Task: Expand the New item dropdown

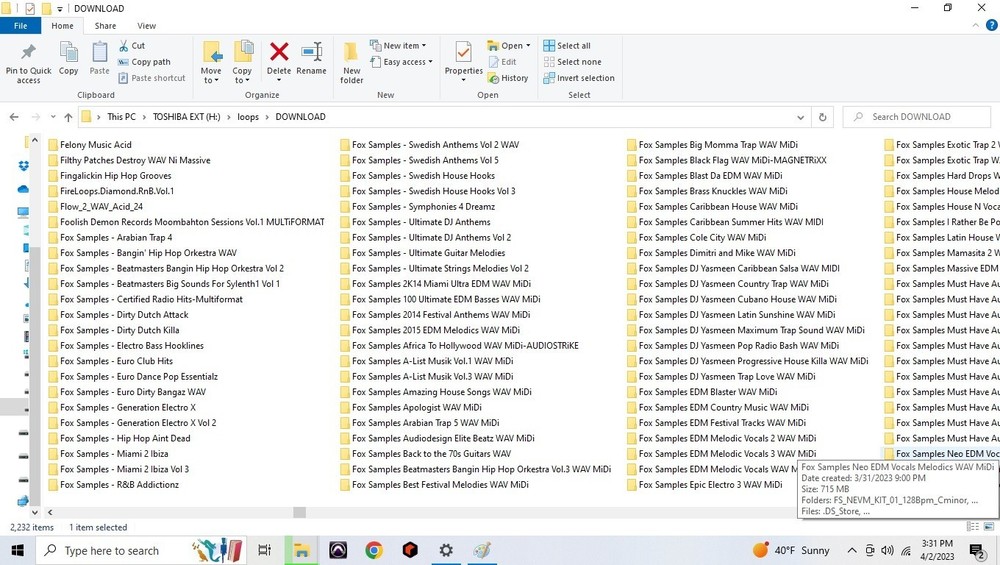Action: coord(398,46)
